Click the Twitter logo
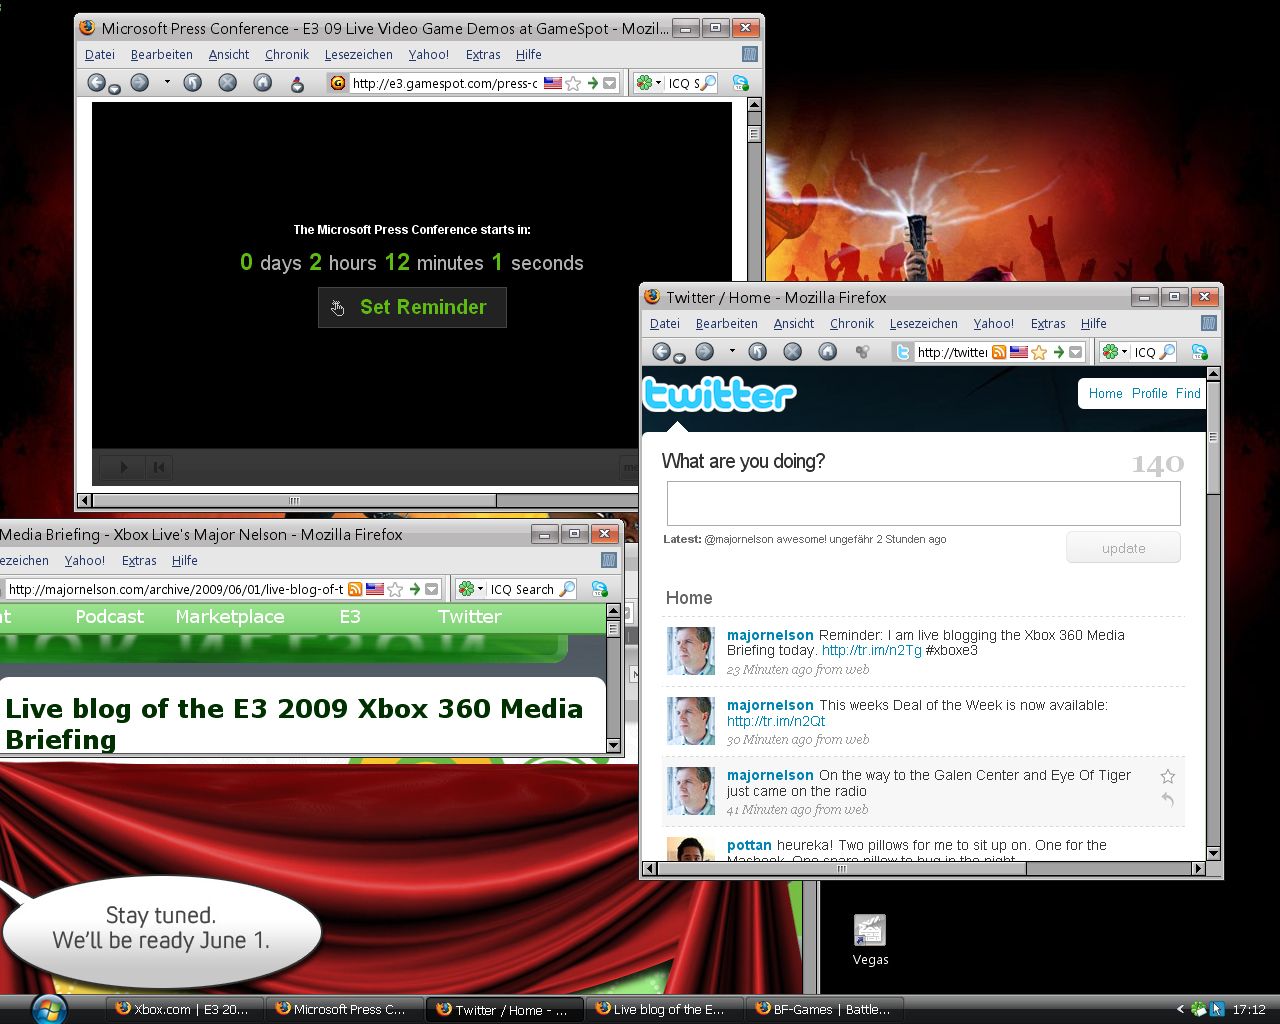This screenshot has width=1280, height=1024. 719,395
